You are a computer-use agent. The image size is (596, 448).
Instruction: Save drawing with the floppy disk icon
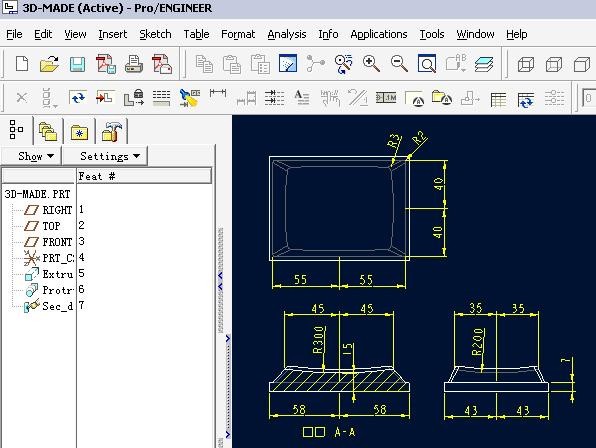pyautogui.click(x=77, y=64)
